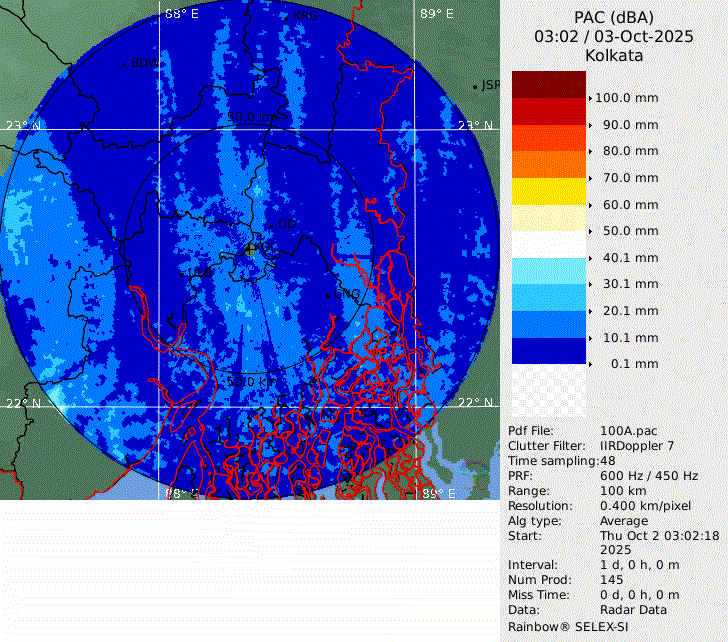The height and width of the screenshot is (642, 728).
Task: Click the CNG station dot marker
Action: pyautogui.click(x=327, y=295)
